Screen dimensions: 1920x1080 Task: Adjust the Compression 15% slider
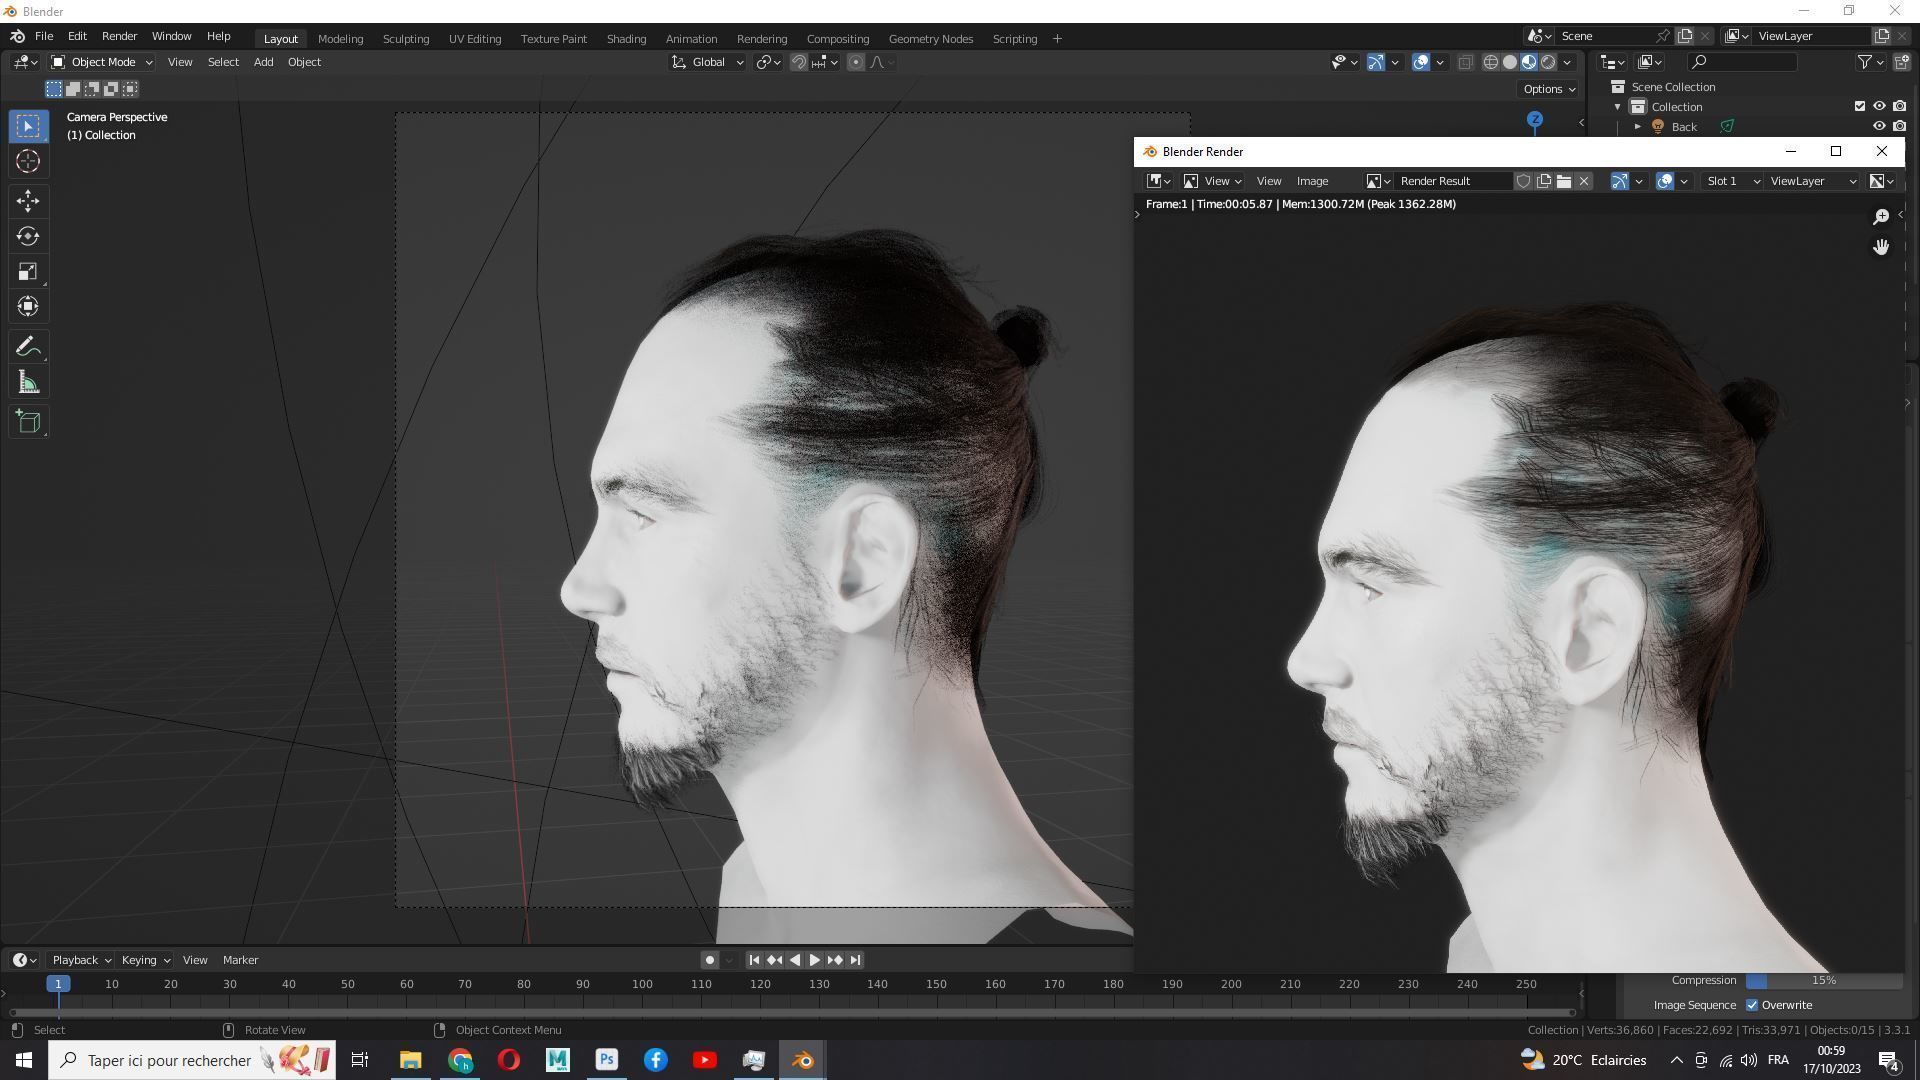coord(1824,980)
